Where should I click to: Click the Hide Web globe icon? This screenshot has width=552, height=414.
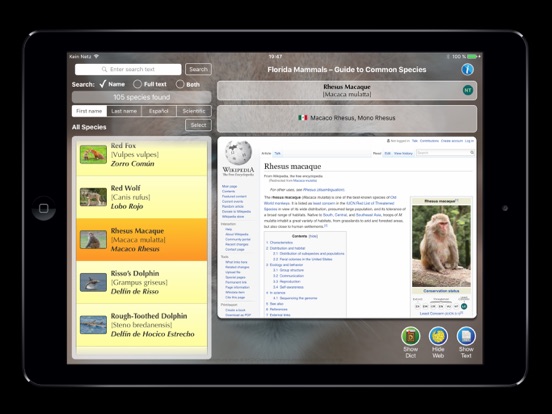point(438,336)
